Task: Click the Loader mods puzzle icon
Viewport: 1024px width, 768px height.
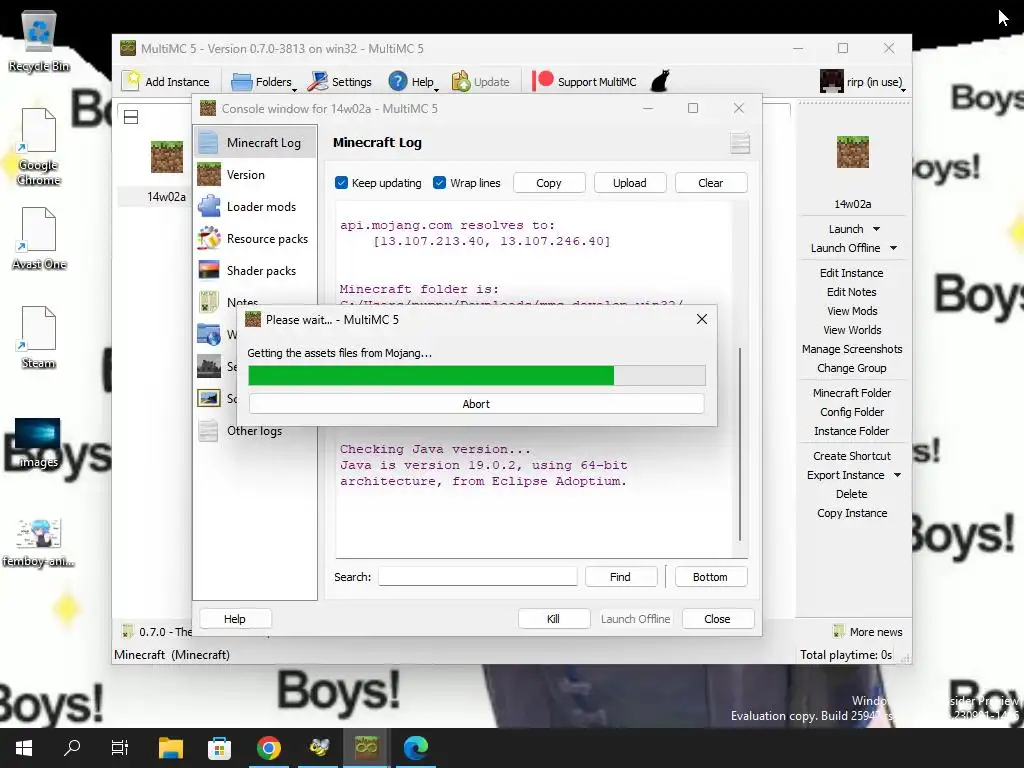Action: coord(208,206)
